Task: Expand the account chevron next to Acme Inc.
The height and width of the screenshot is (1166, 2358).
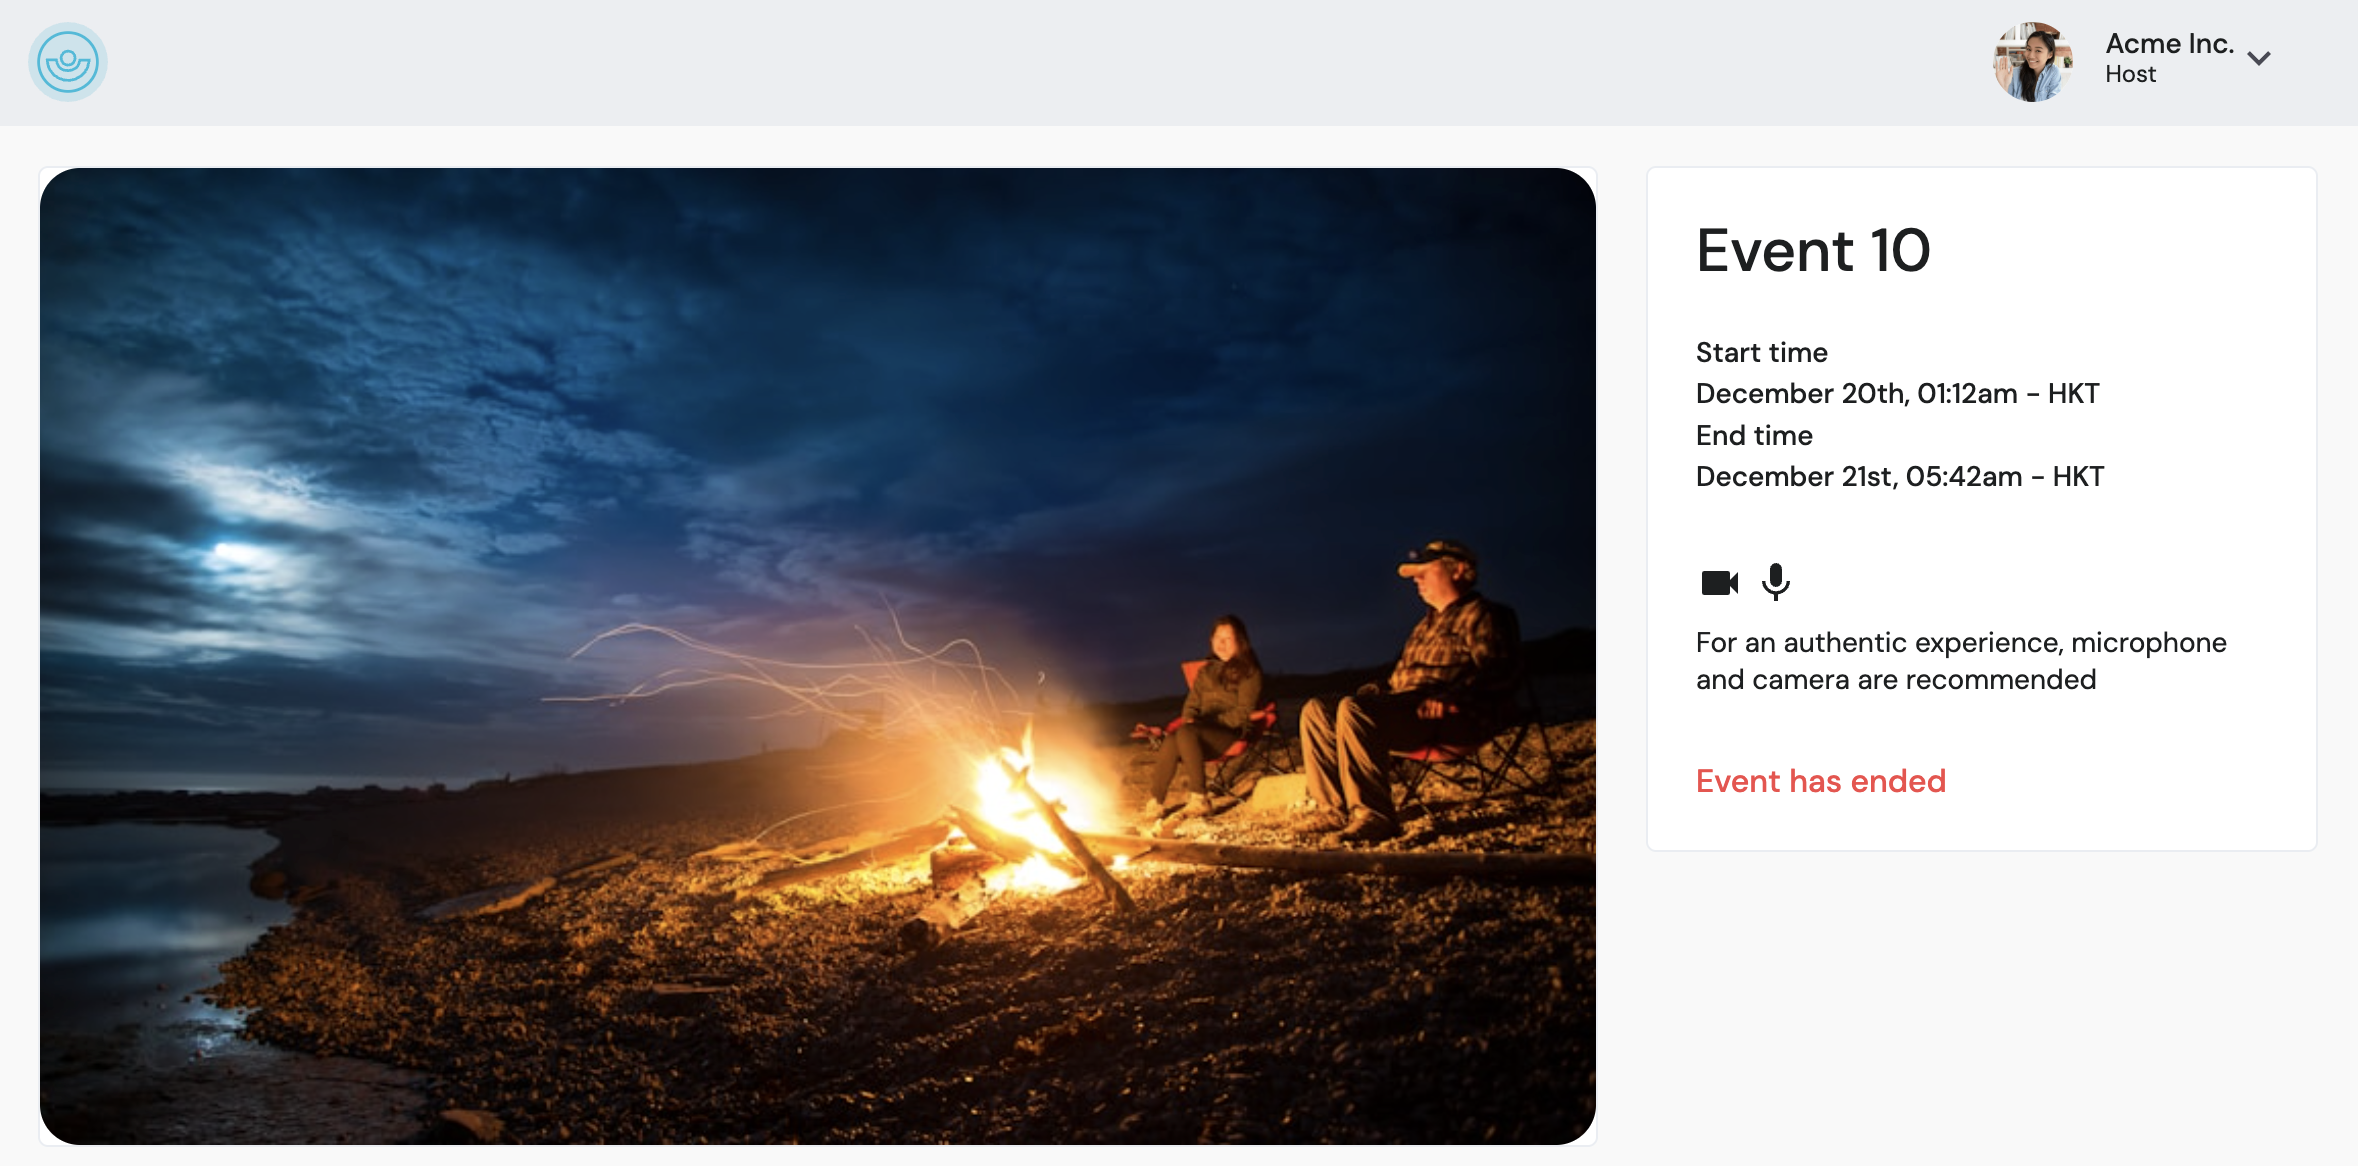Action: [x=2259, y=58]
